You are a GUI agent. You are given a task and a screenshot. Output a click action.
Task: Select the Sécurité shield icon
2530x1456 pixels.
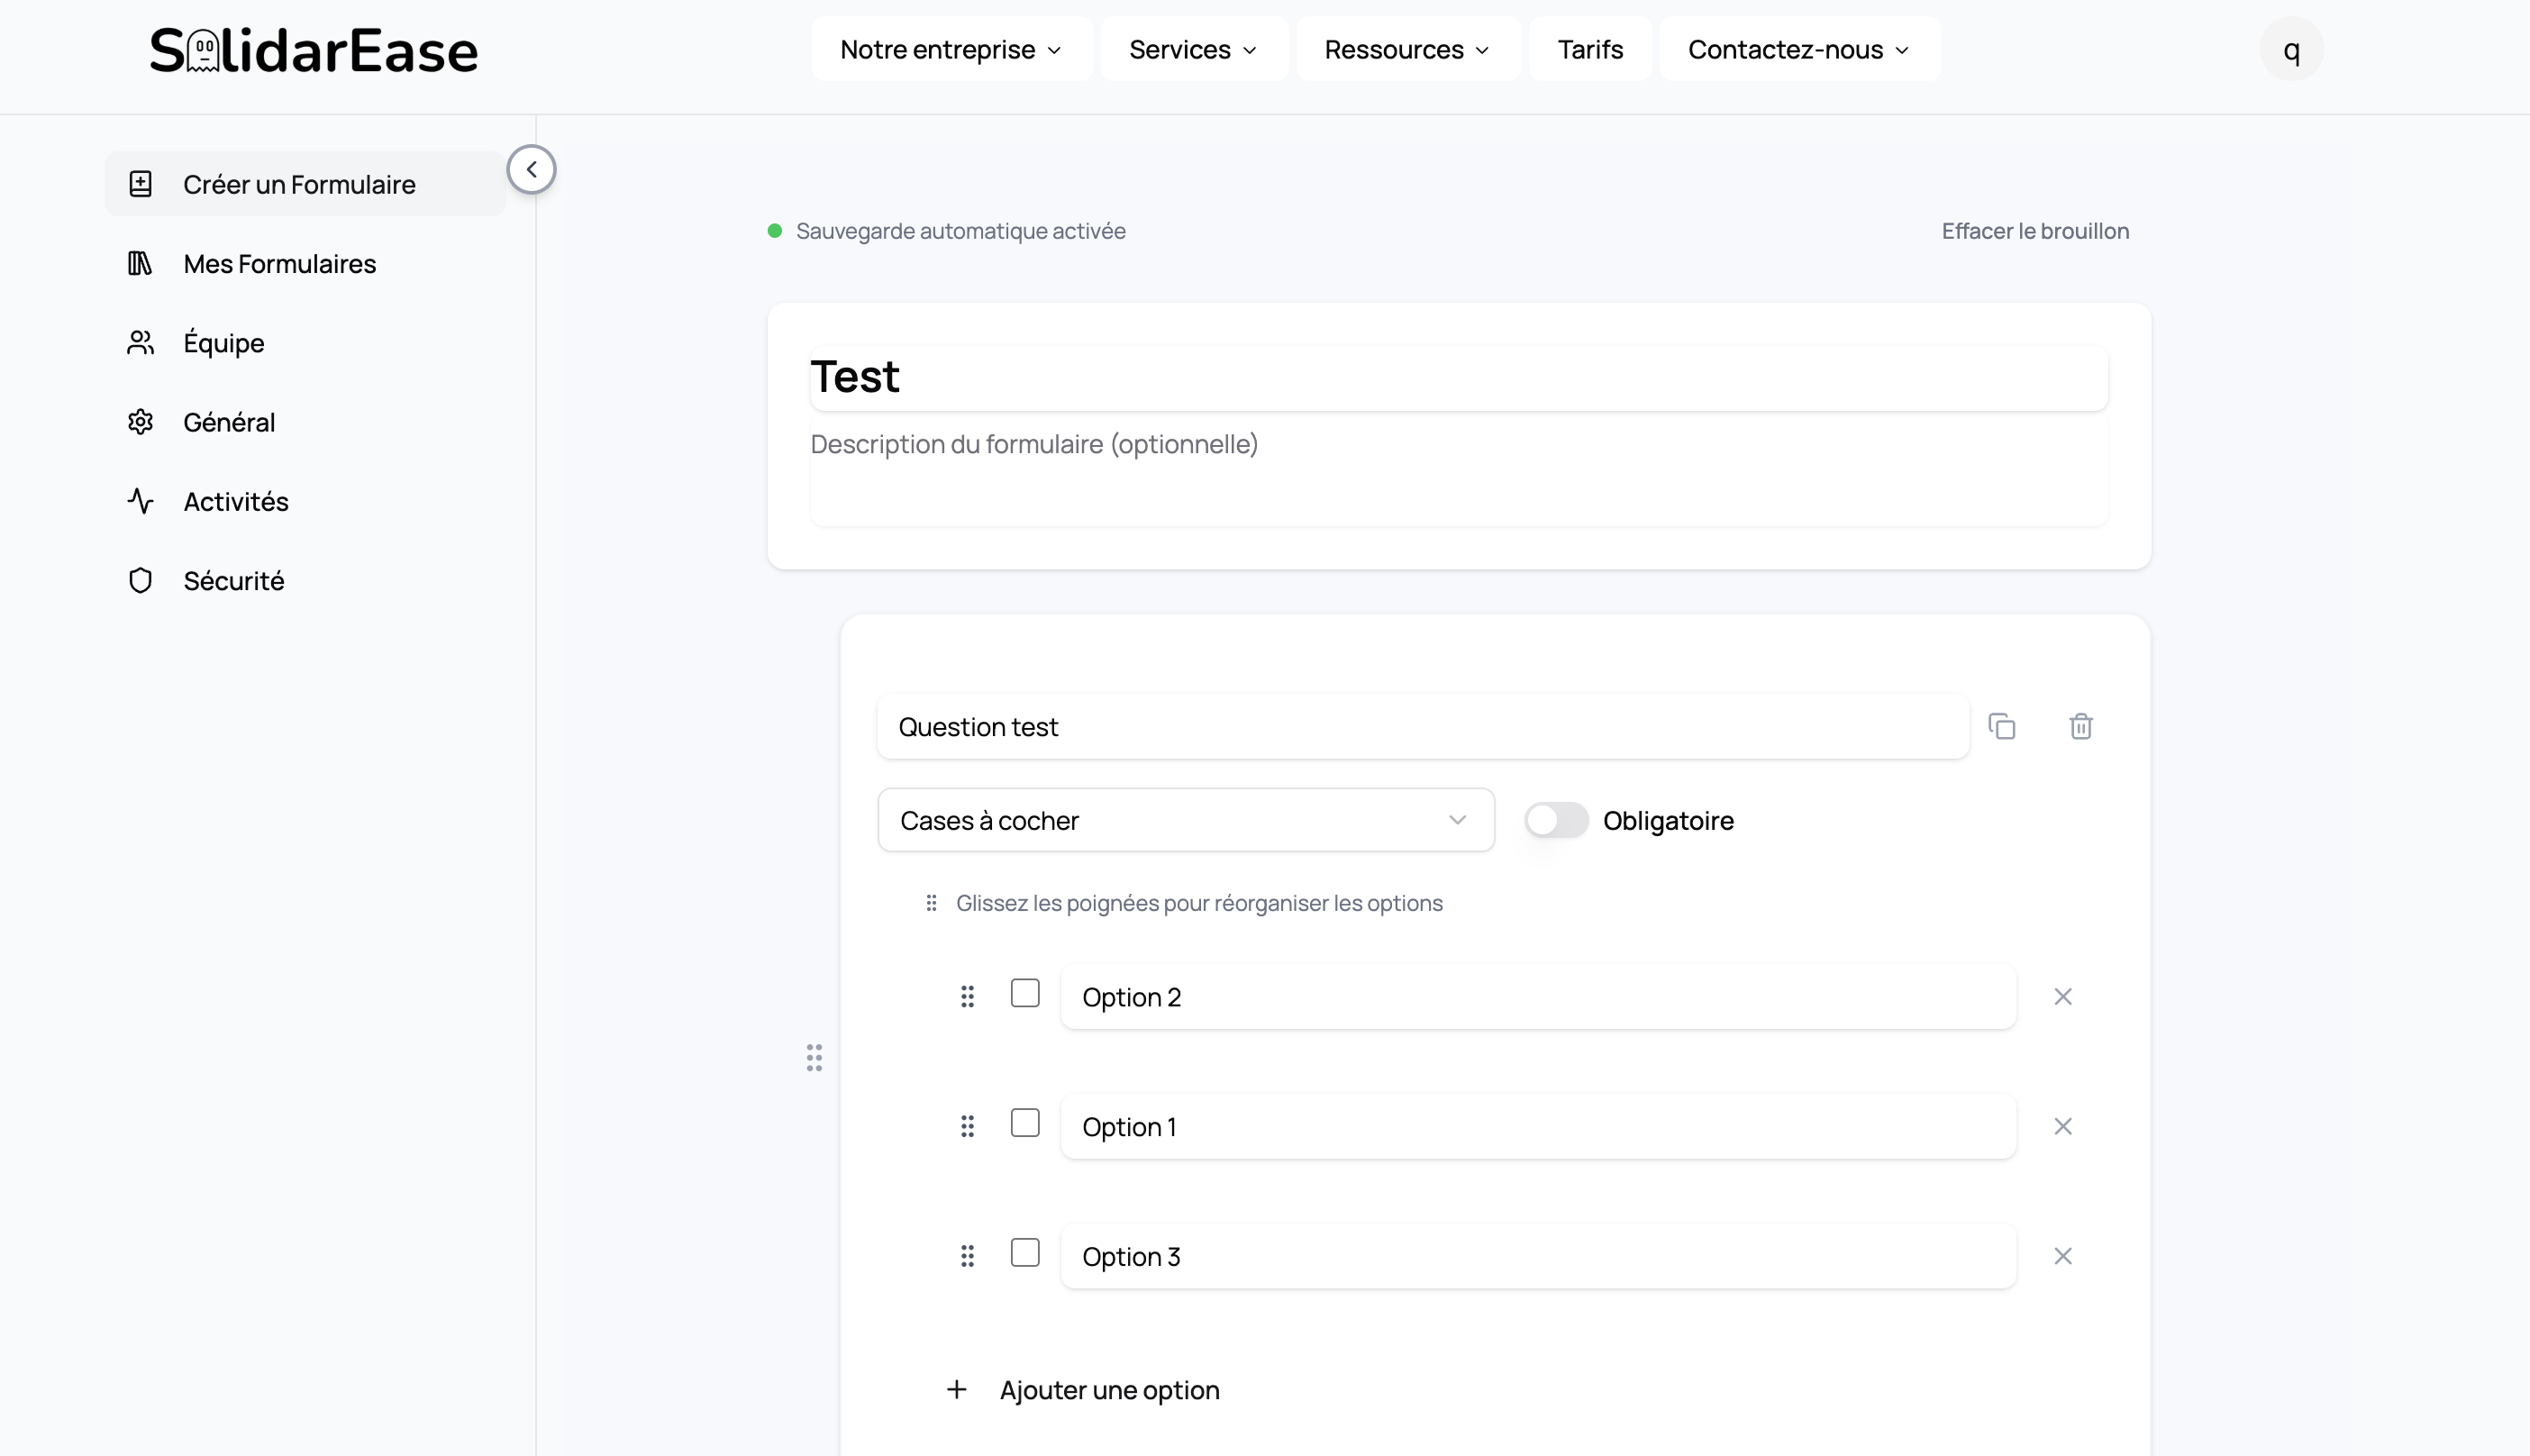tap(140, 580)
